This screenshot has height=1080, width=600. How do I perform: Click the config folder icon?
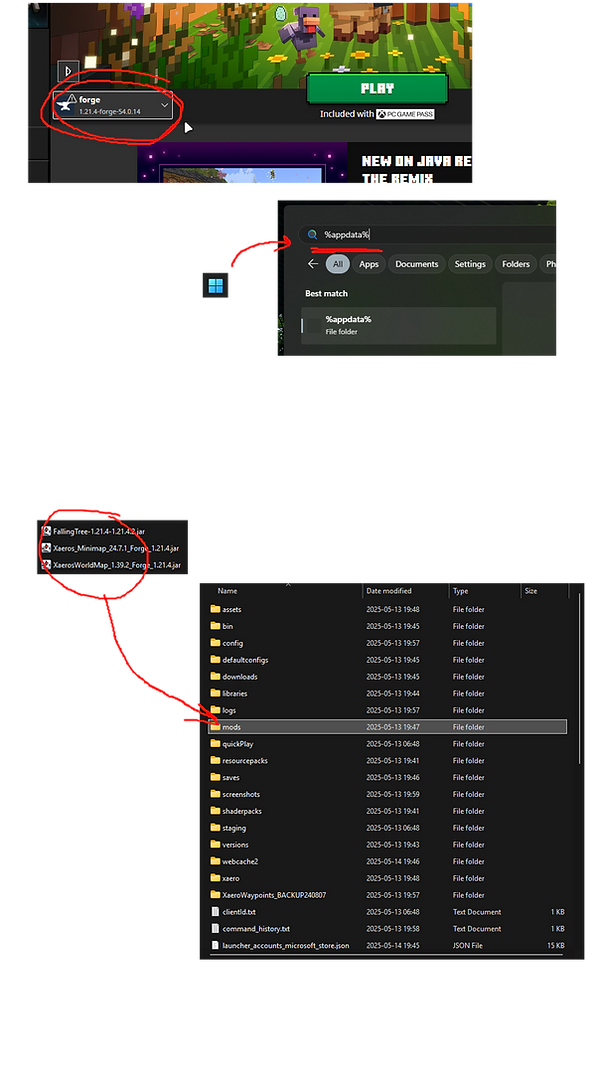click(x=215, y=643)
